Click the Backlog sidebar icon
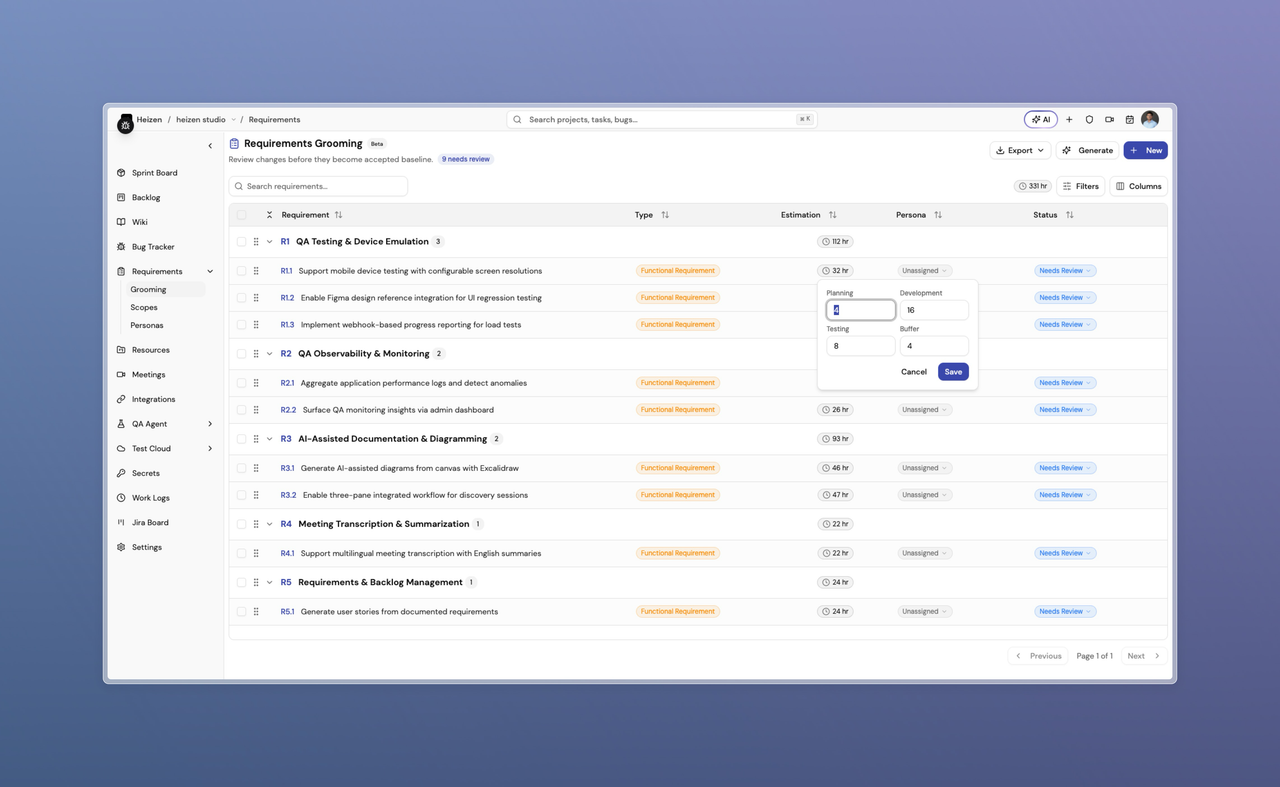The width and height of the screenshot is (1280, 787). (x=121, y=198)
